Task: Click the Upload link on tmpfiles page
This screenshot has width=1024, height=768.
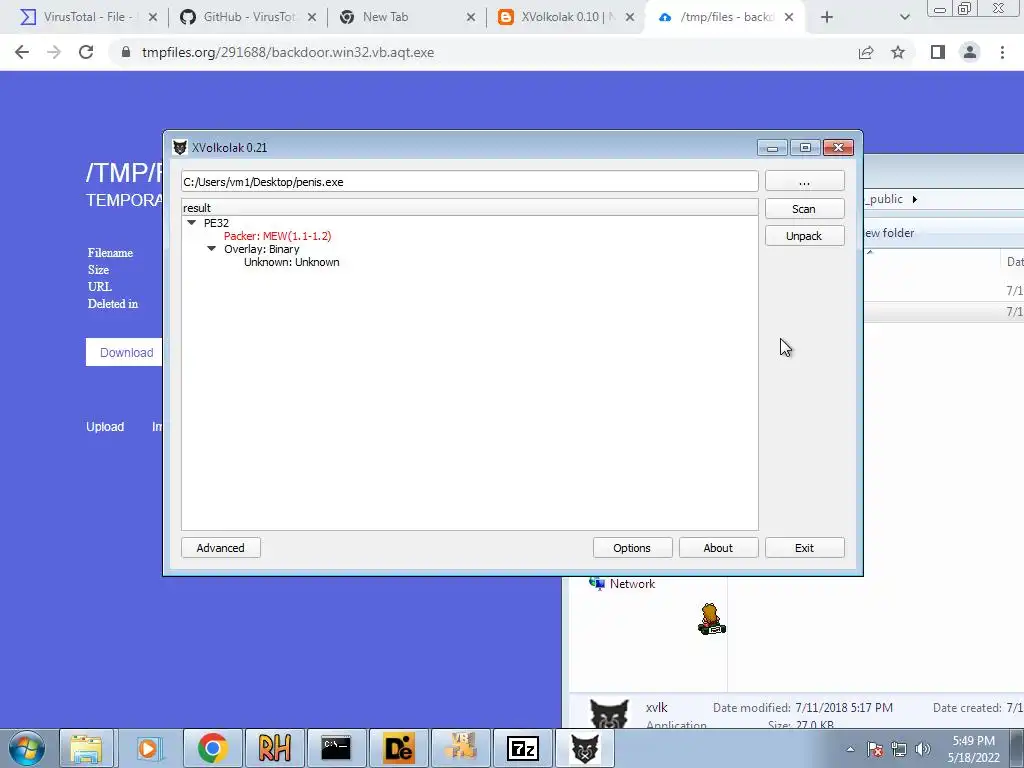Action: tap(105, 426)
